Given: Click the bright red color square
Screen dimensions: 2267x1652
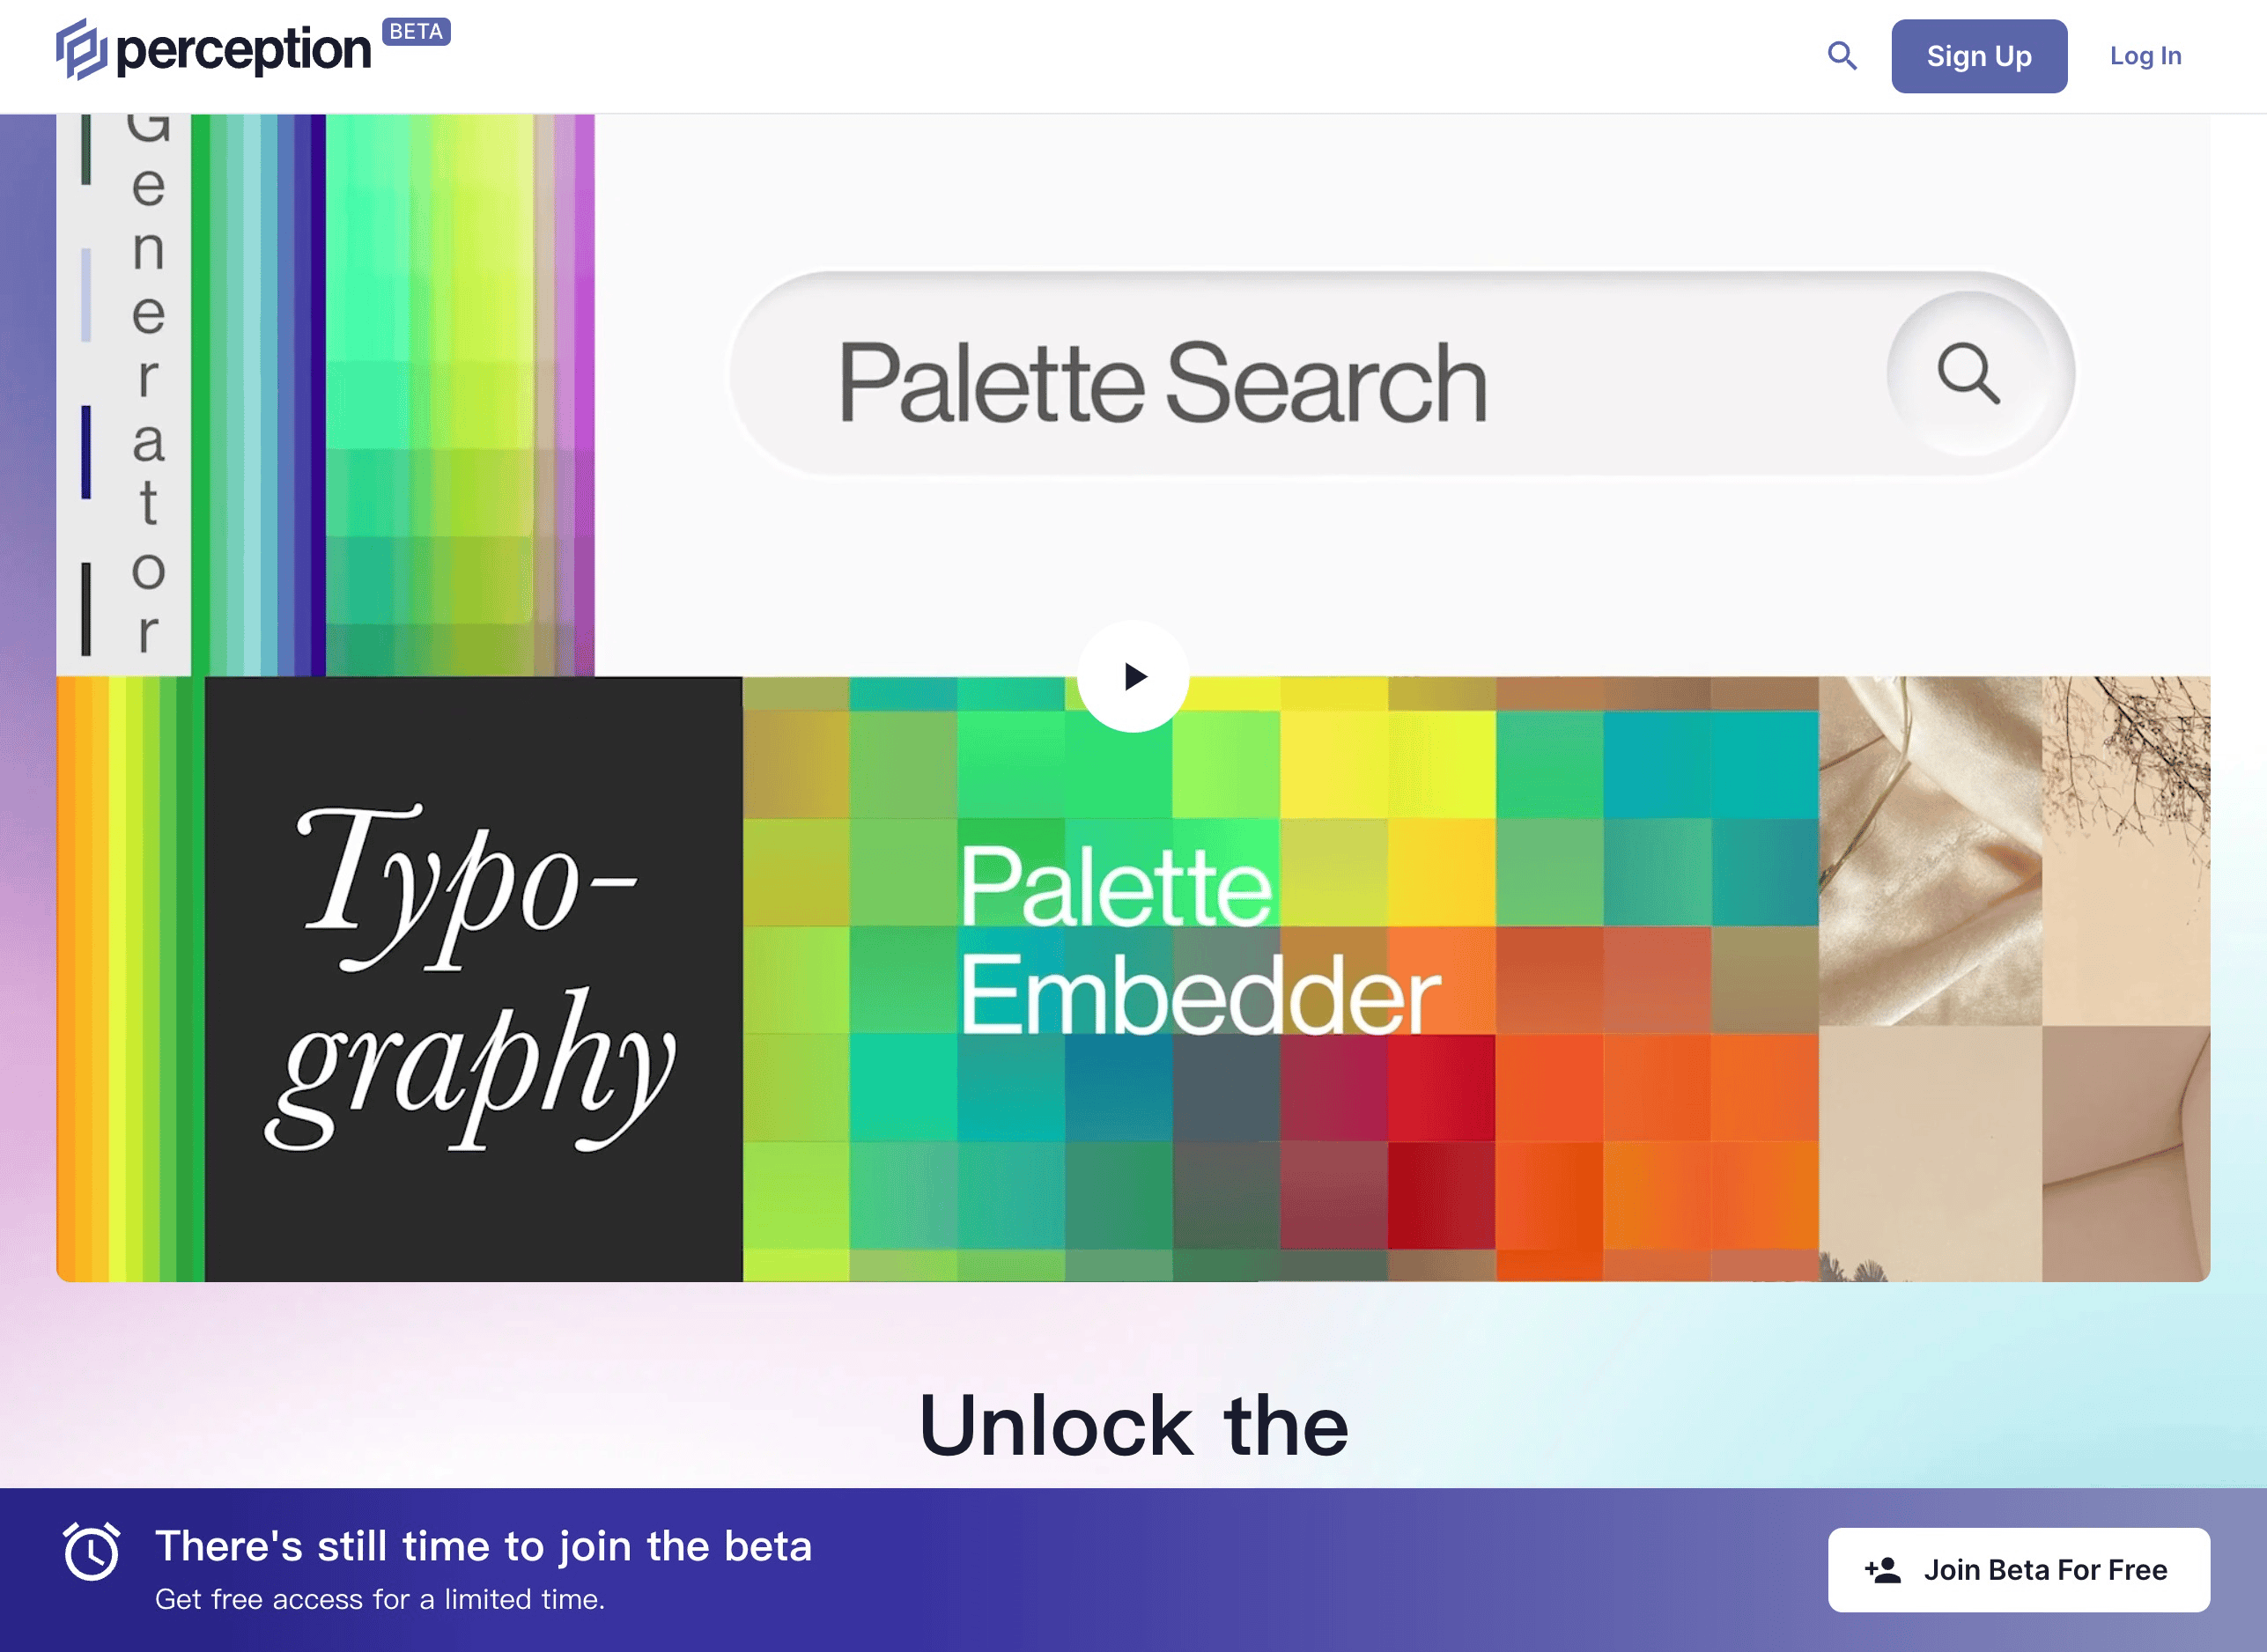Looking at the screenshot, I should click(x=1441, y=1088).
